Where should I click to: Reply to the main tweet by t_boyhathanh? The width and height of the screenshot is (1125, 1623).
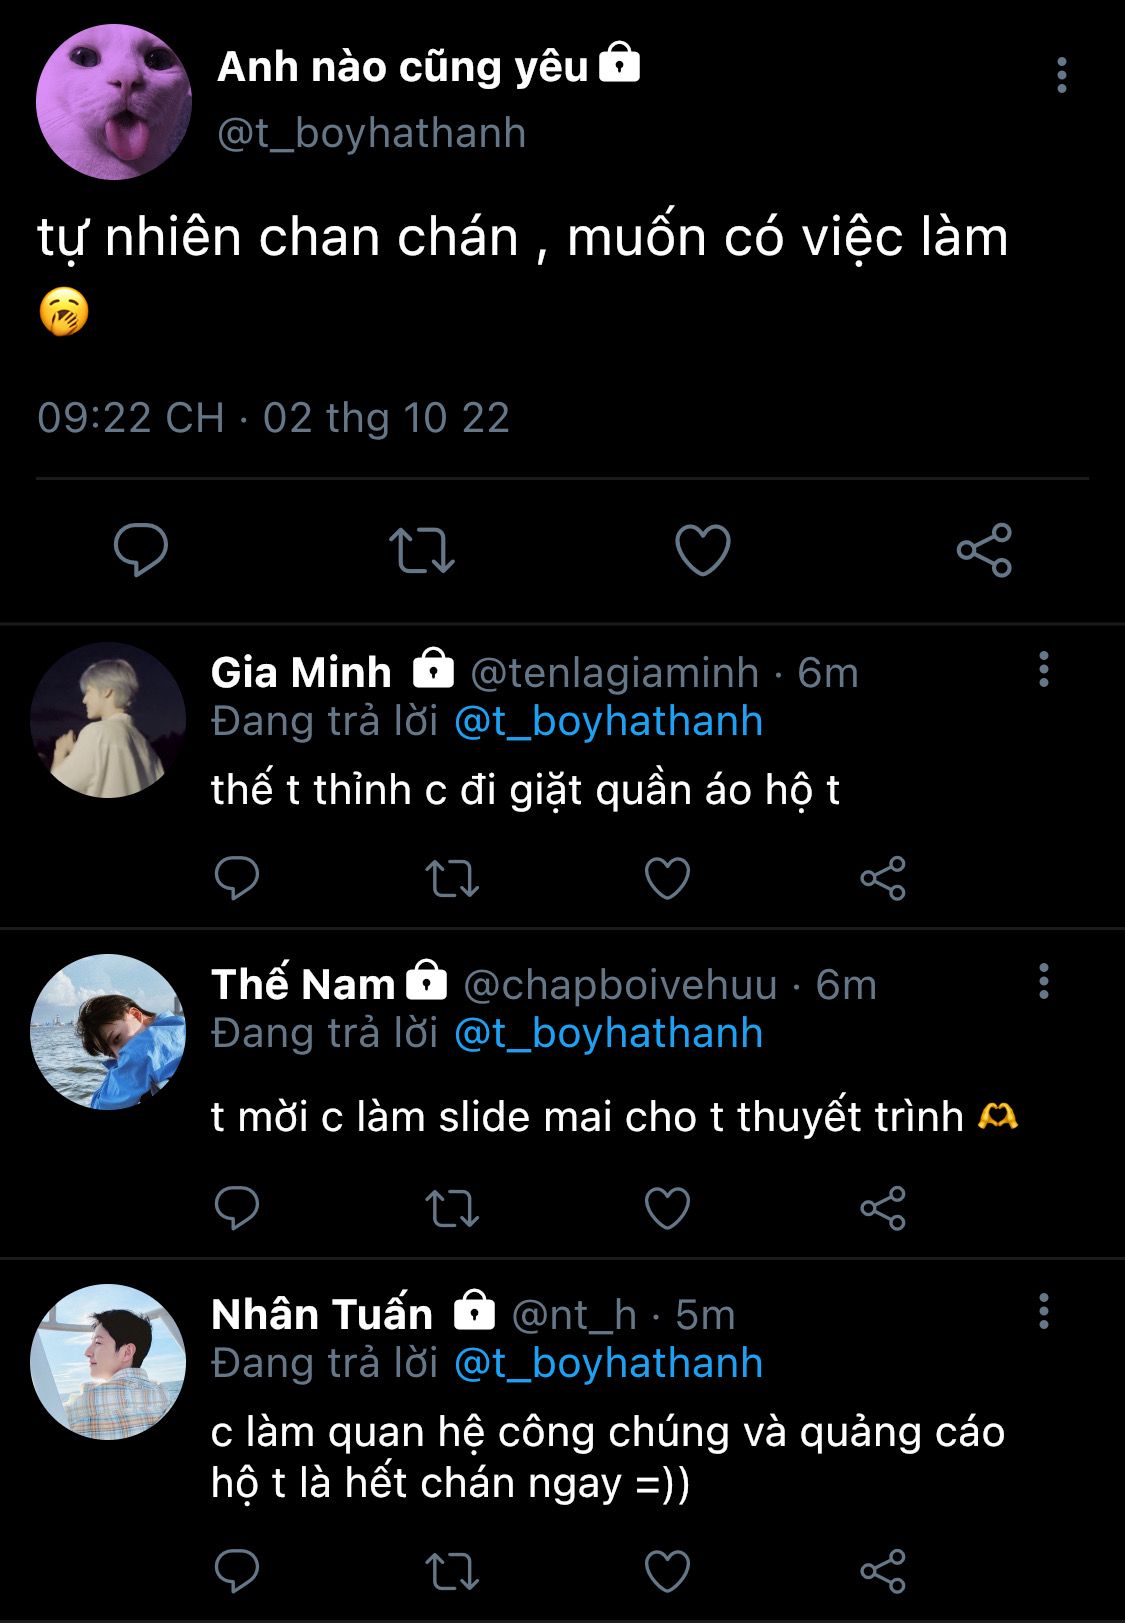pyautogui.click(x=141, y=549)
